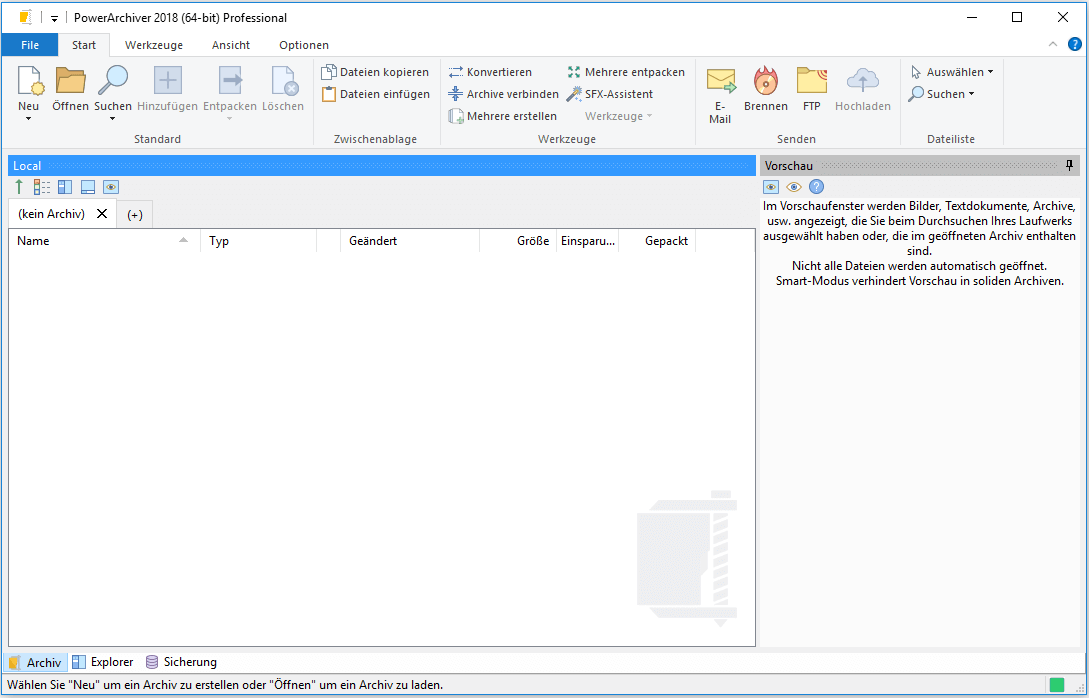
Task: Open the Auswählen dropdown in Dateiliste
Action: pyautogui.click(x=951, y=72)
